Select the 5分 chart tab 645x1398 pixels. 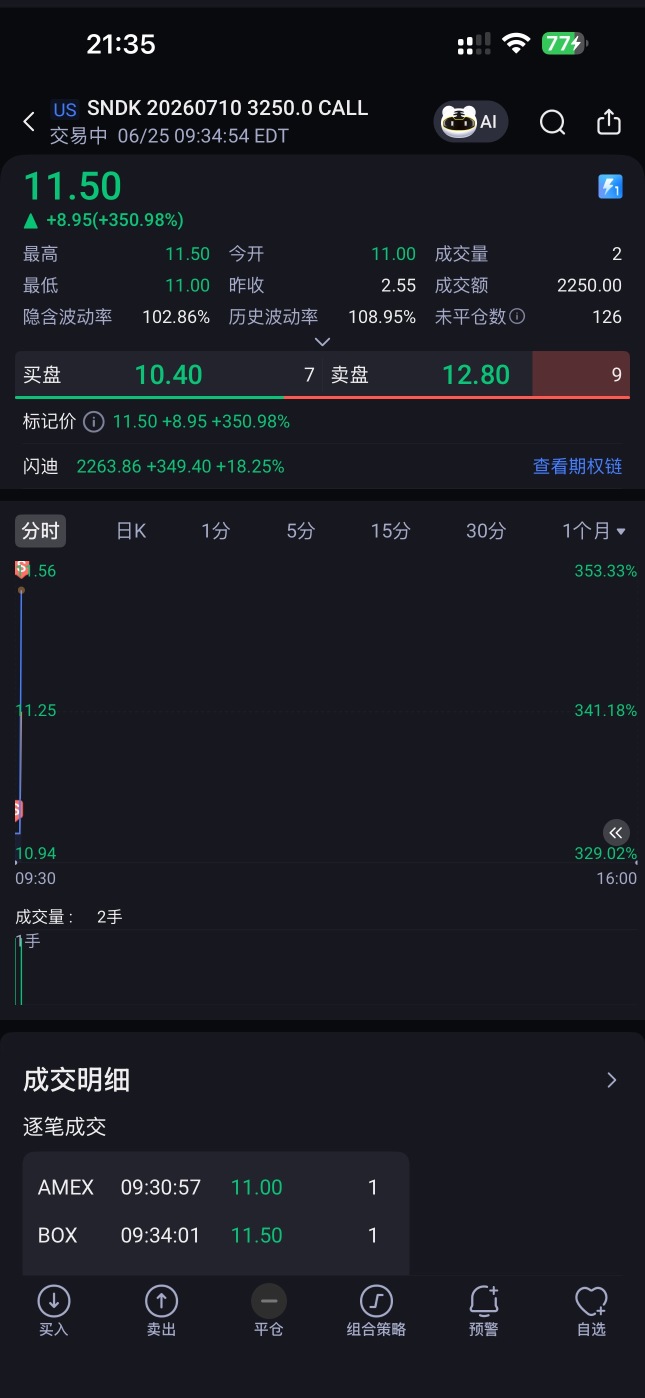(x=300, y=531)
